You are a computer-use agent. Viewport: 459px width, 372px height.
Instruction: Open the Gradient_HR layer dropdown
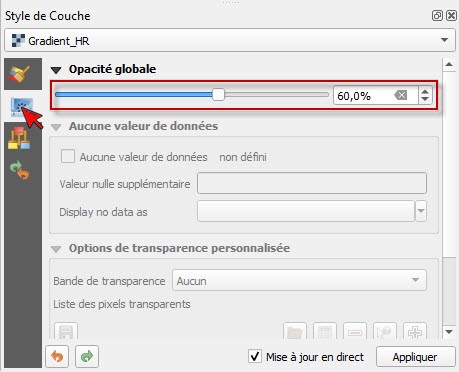coord(230,40)
